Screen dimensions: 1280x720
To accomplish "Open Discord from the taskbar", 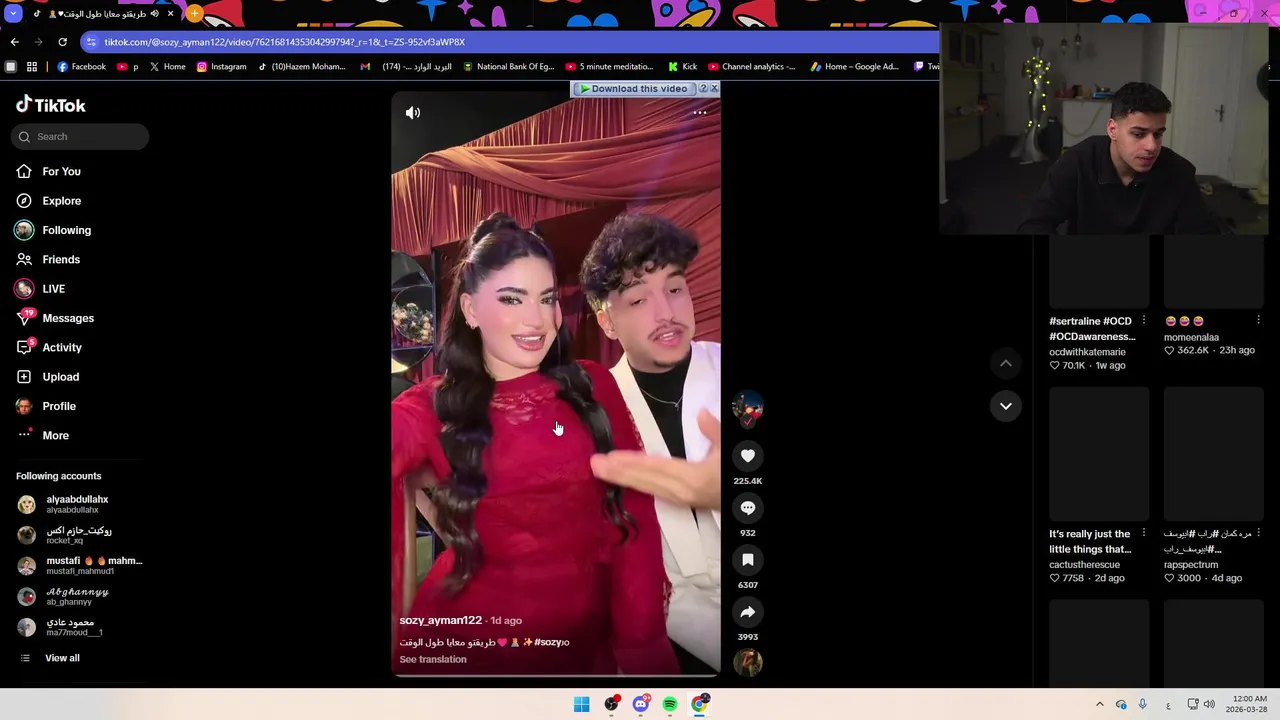I will pos(640,704).
